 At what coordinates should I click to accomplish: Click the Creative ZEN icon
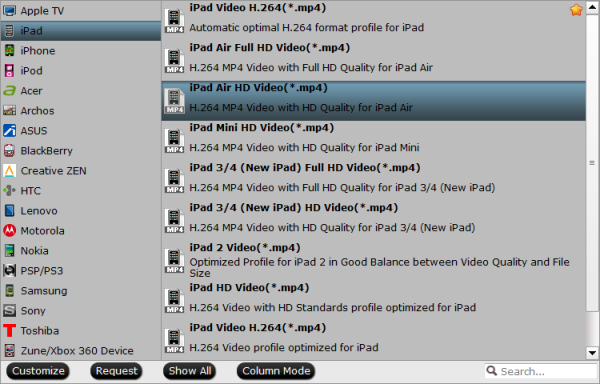pyautogui.click(x=10, y=171)
